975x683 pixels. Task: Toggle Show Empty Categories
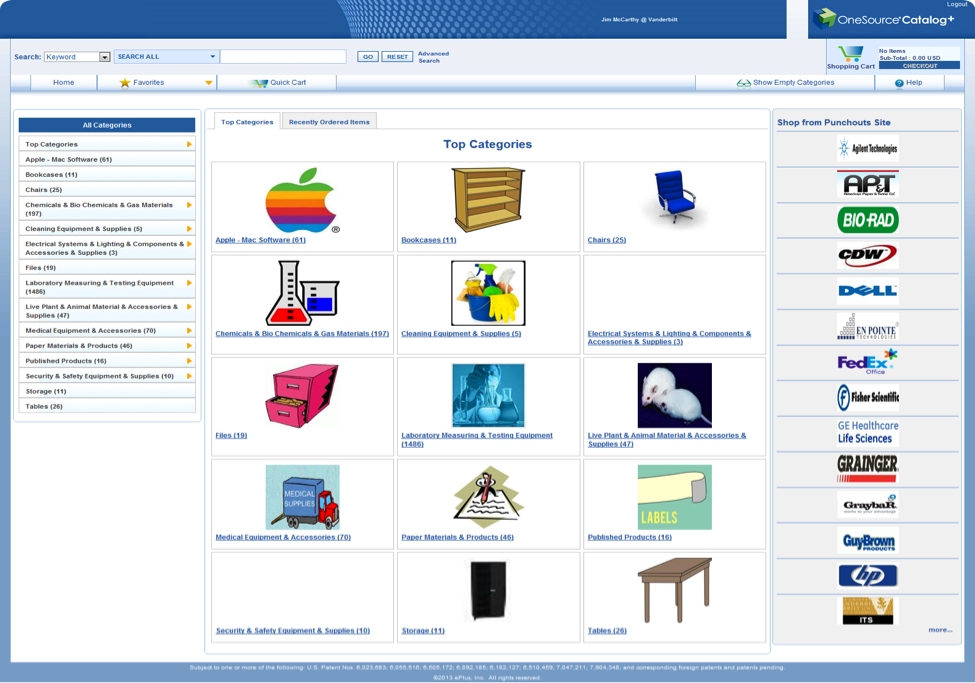pos(785,83)
